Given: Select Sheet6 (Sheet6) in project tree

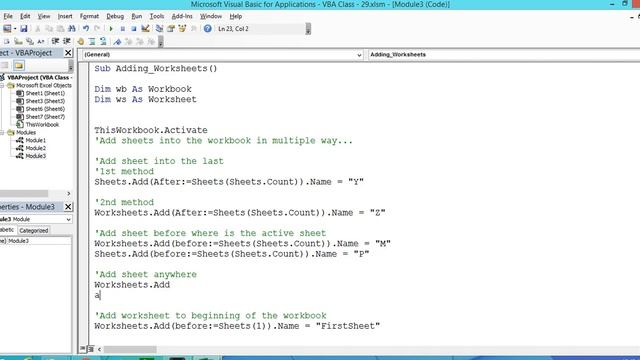Looking at the screenshot, I should [45, 109].
